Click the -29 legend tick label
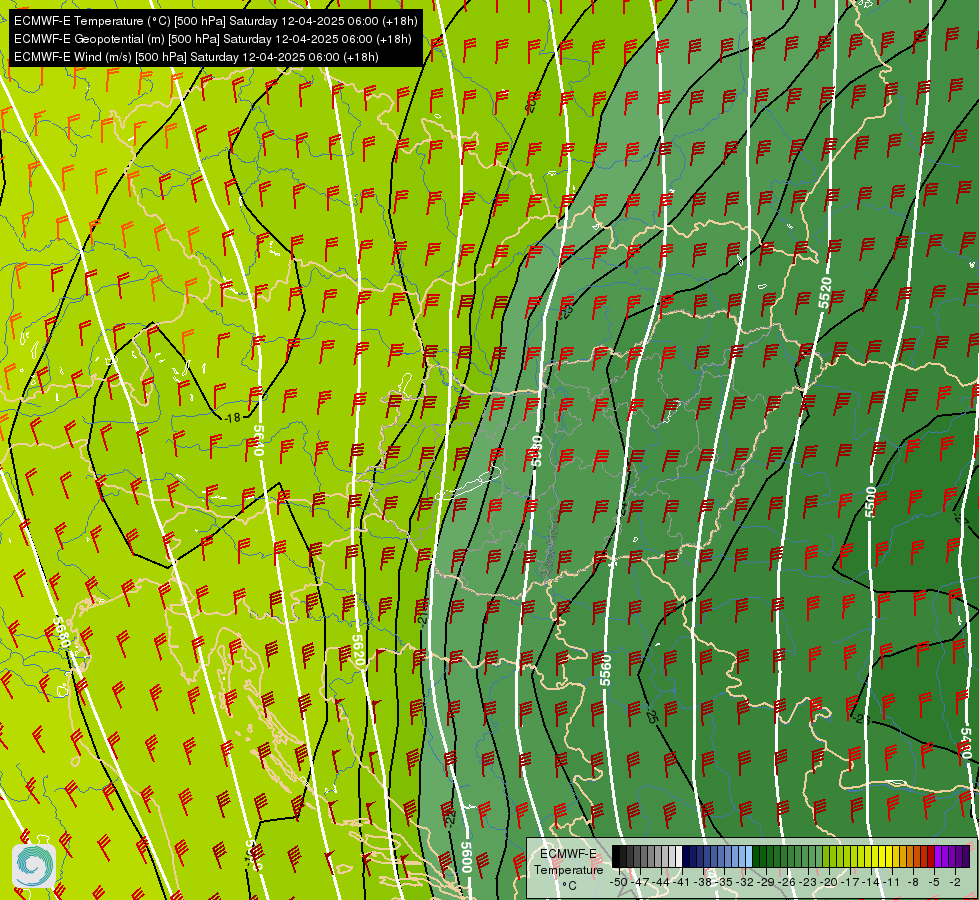 766,882
